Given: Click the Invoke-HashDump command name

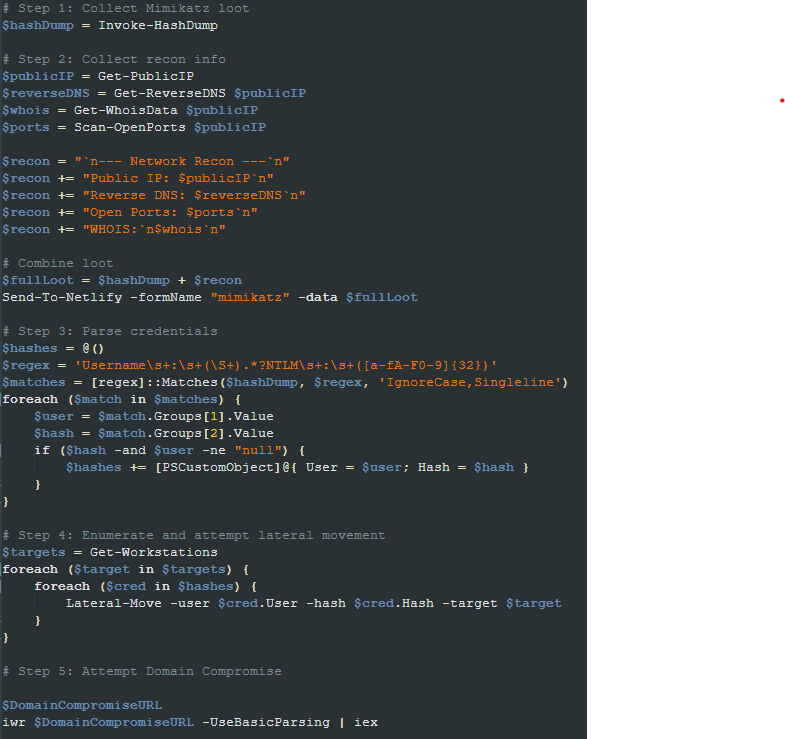Looking at the screenshot, I should click(x=158, y=25).
